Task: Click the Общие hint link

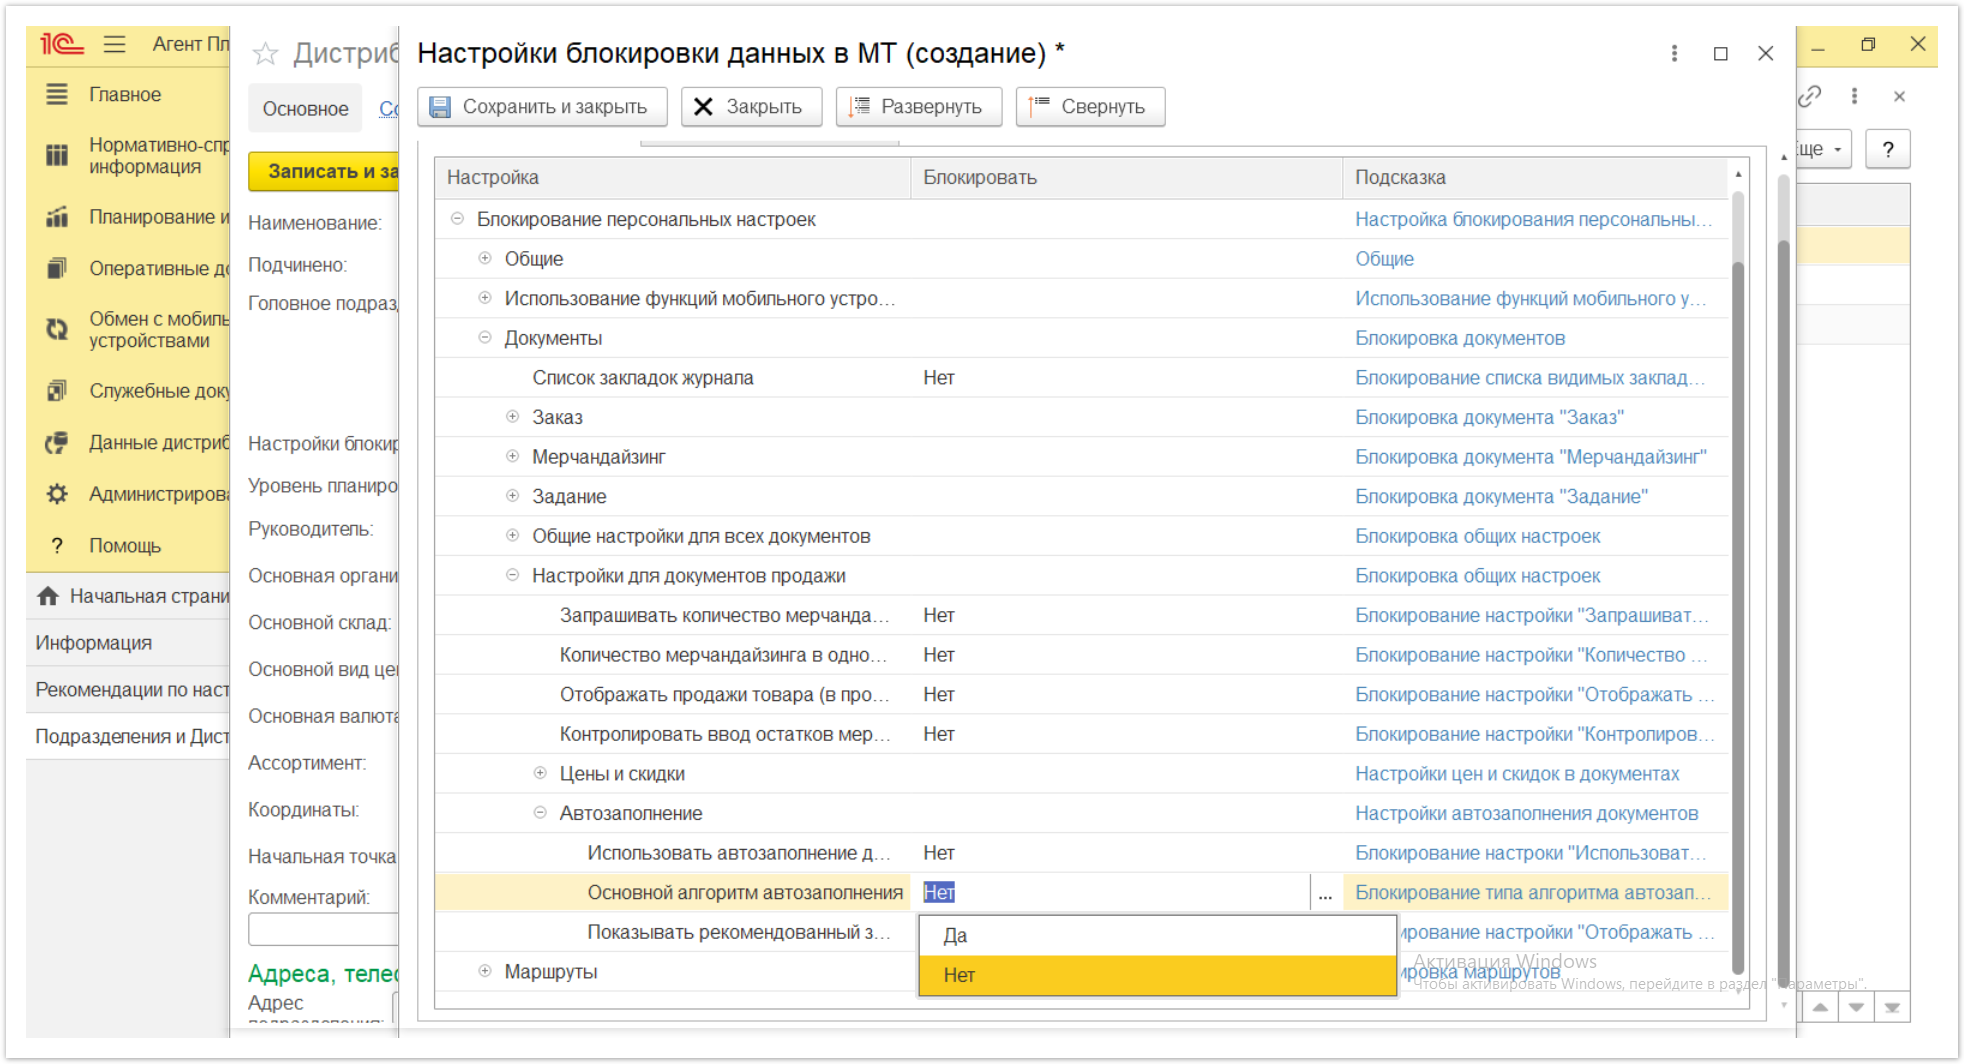Action: pos(1384,259)
